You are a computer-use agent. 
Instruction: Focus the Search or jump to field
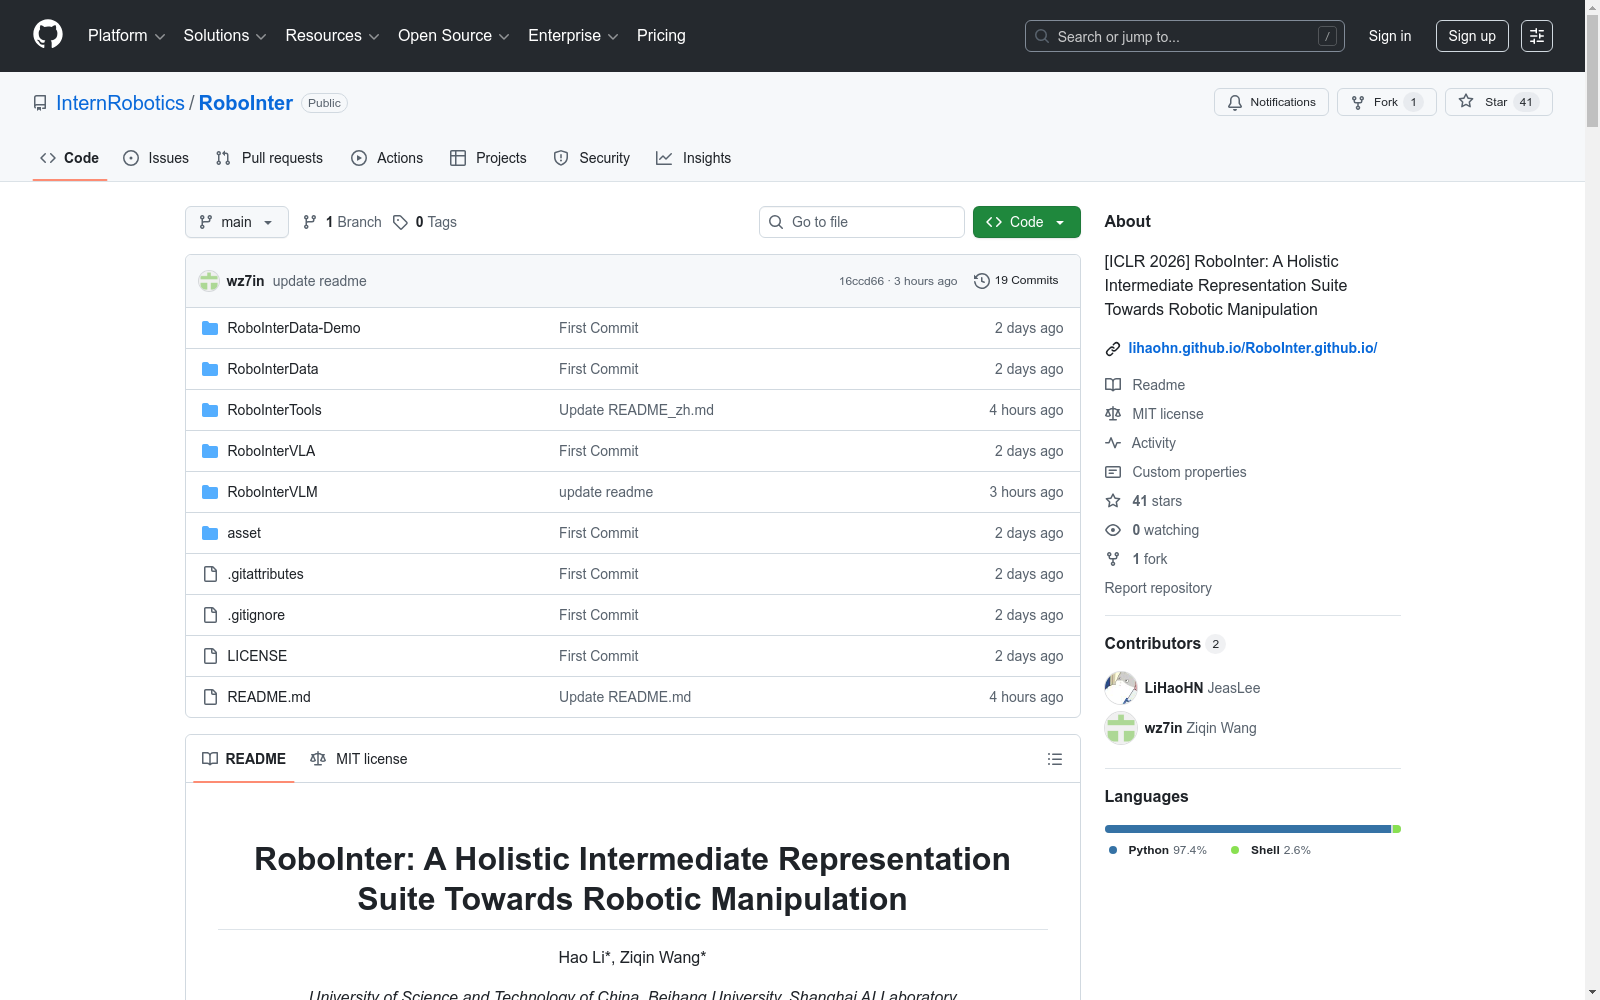[1185, 36]
